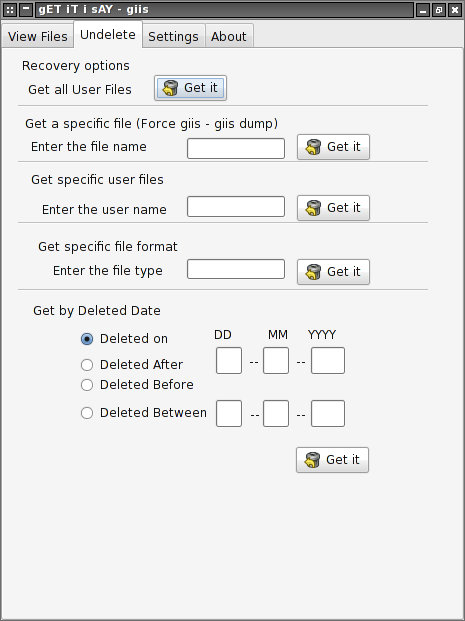
Task: Close the giis window
Action: 455,10
